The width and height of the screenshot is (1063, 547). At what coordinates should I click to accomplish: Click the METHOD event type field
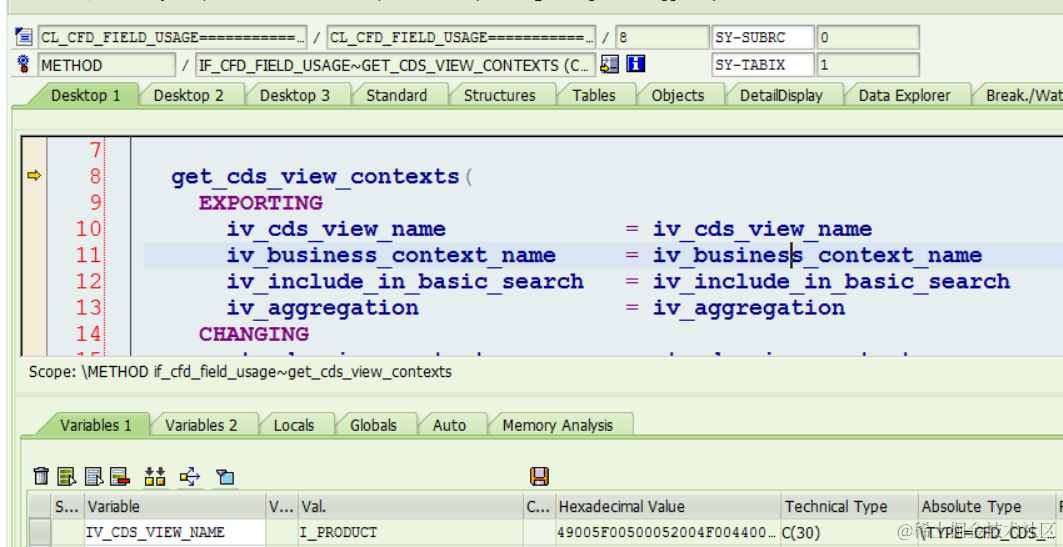106,65
